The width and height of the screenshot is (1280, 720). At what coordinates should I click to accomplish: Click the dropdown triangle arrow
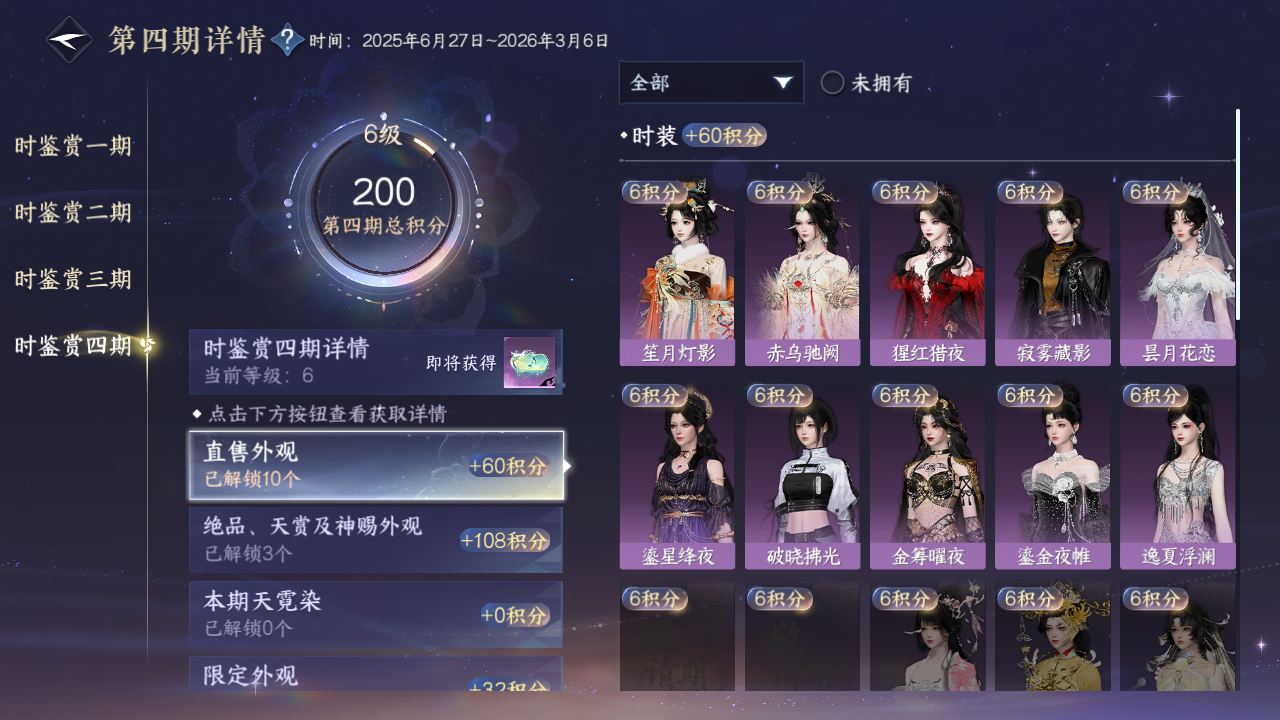(x=783, y=83)
